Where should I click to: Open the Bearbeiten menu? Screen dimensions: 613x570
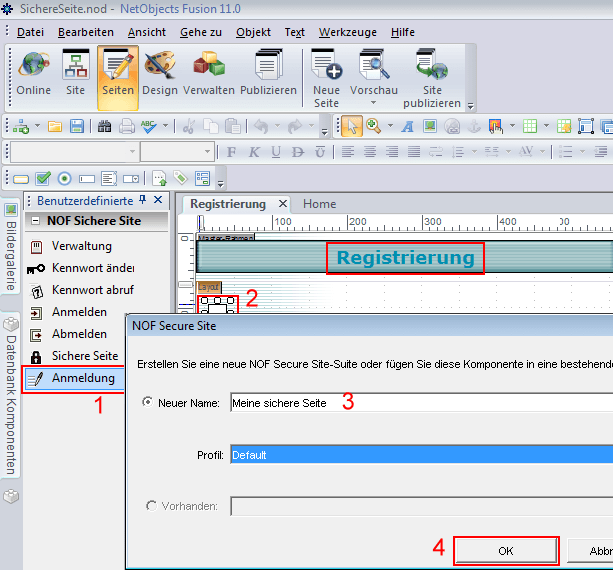(86, 32)
